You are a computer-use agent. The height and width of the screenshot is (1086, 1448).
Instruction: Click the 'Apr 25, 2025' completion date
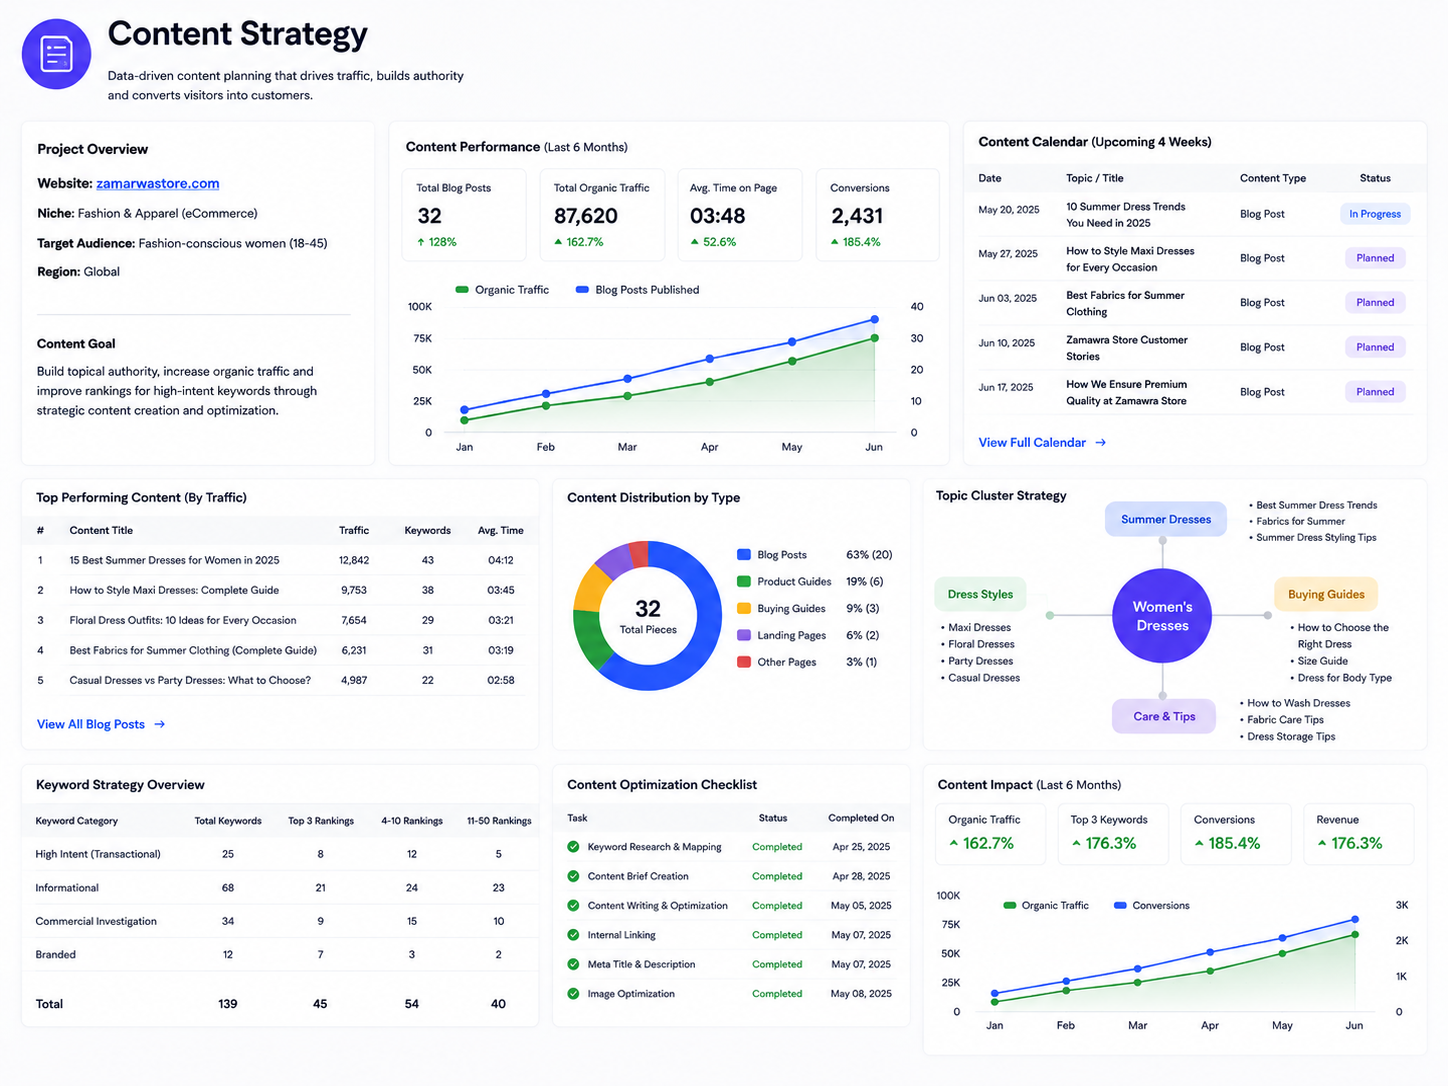tap(861, 846)
